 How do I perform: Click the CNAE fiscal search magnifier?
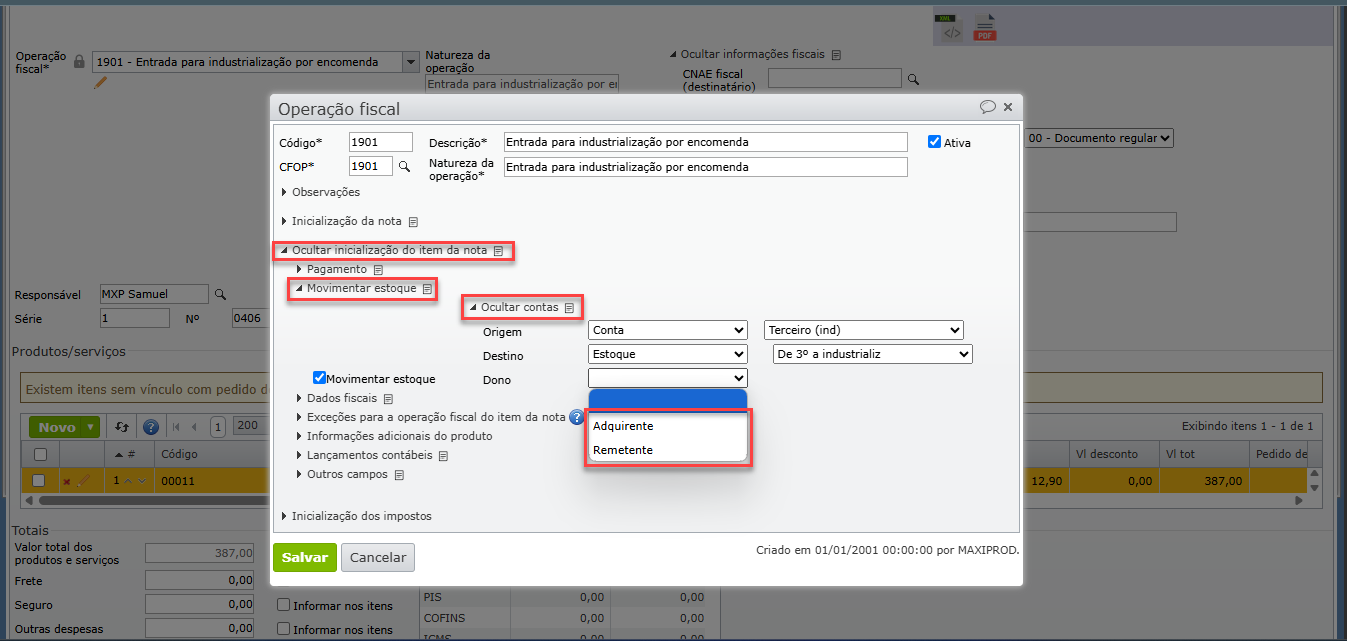[x=912, y=79]
